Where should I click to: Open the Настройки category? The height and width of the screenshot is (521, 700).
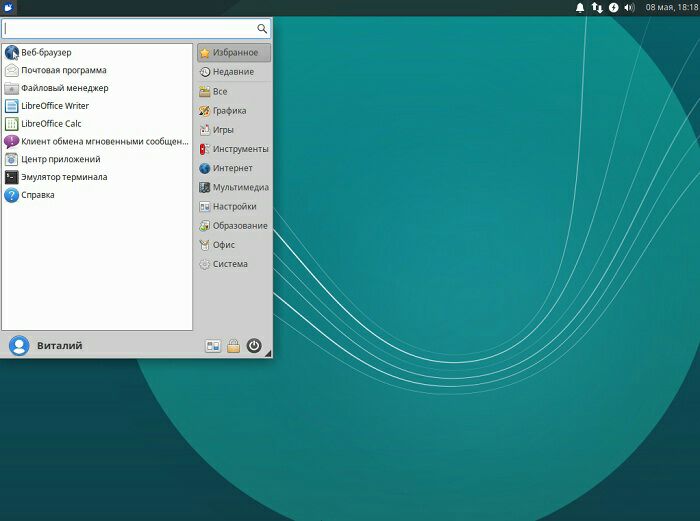[x=234, y=207]
